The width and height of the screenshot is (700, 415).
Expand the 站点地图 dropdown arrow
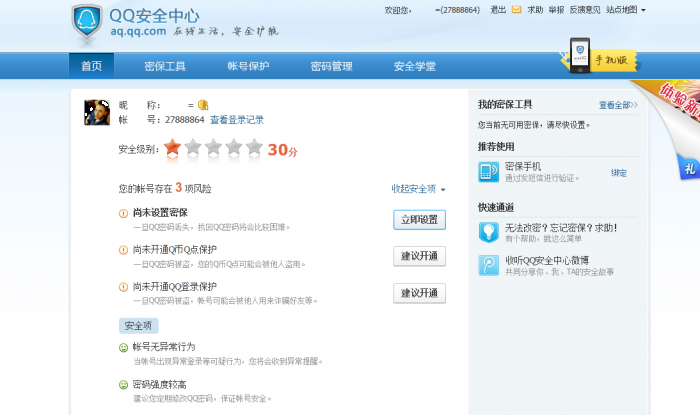[x=643, y=10]
